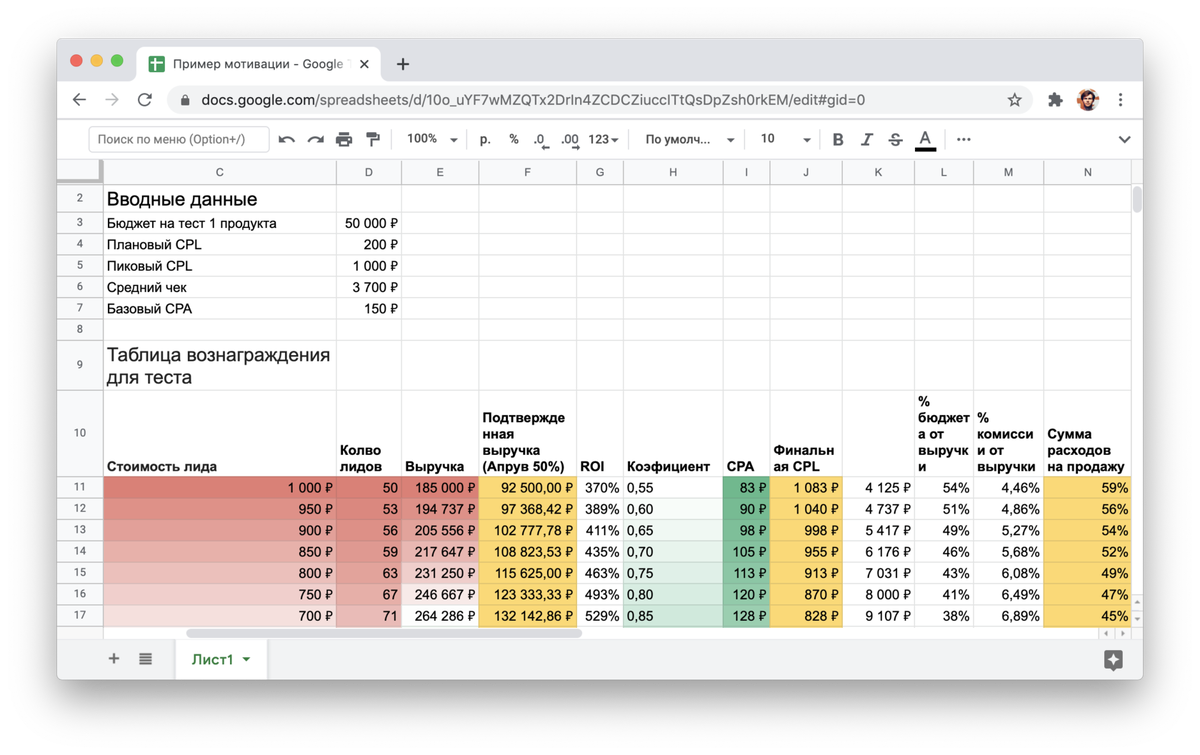Click the menu search 'Поиск по меню' field
Image resolution: width=1200 pixels, height=755 pixels.
(178, 139)
